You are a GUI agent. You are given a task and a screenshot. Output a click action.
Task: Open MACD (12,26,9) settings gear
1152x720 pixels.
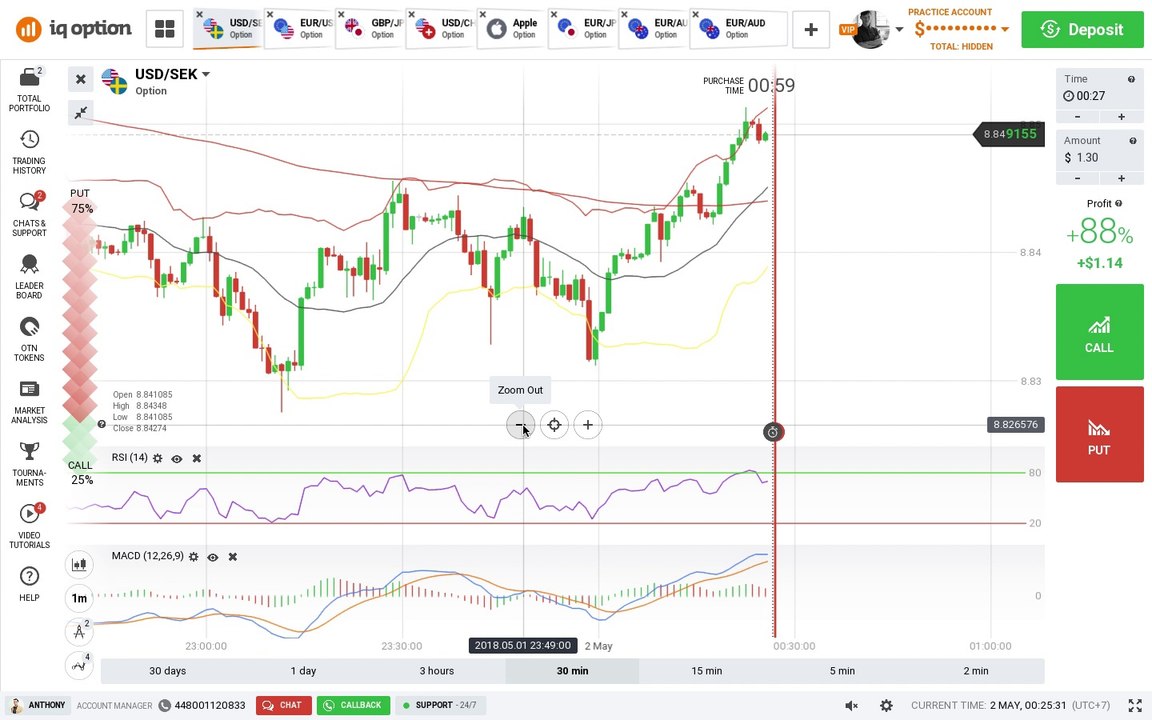click(193, 557)
